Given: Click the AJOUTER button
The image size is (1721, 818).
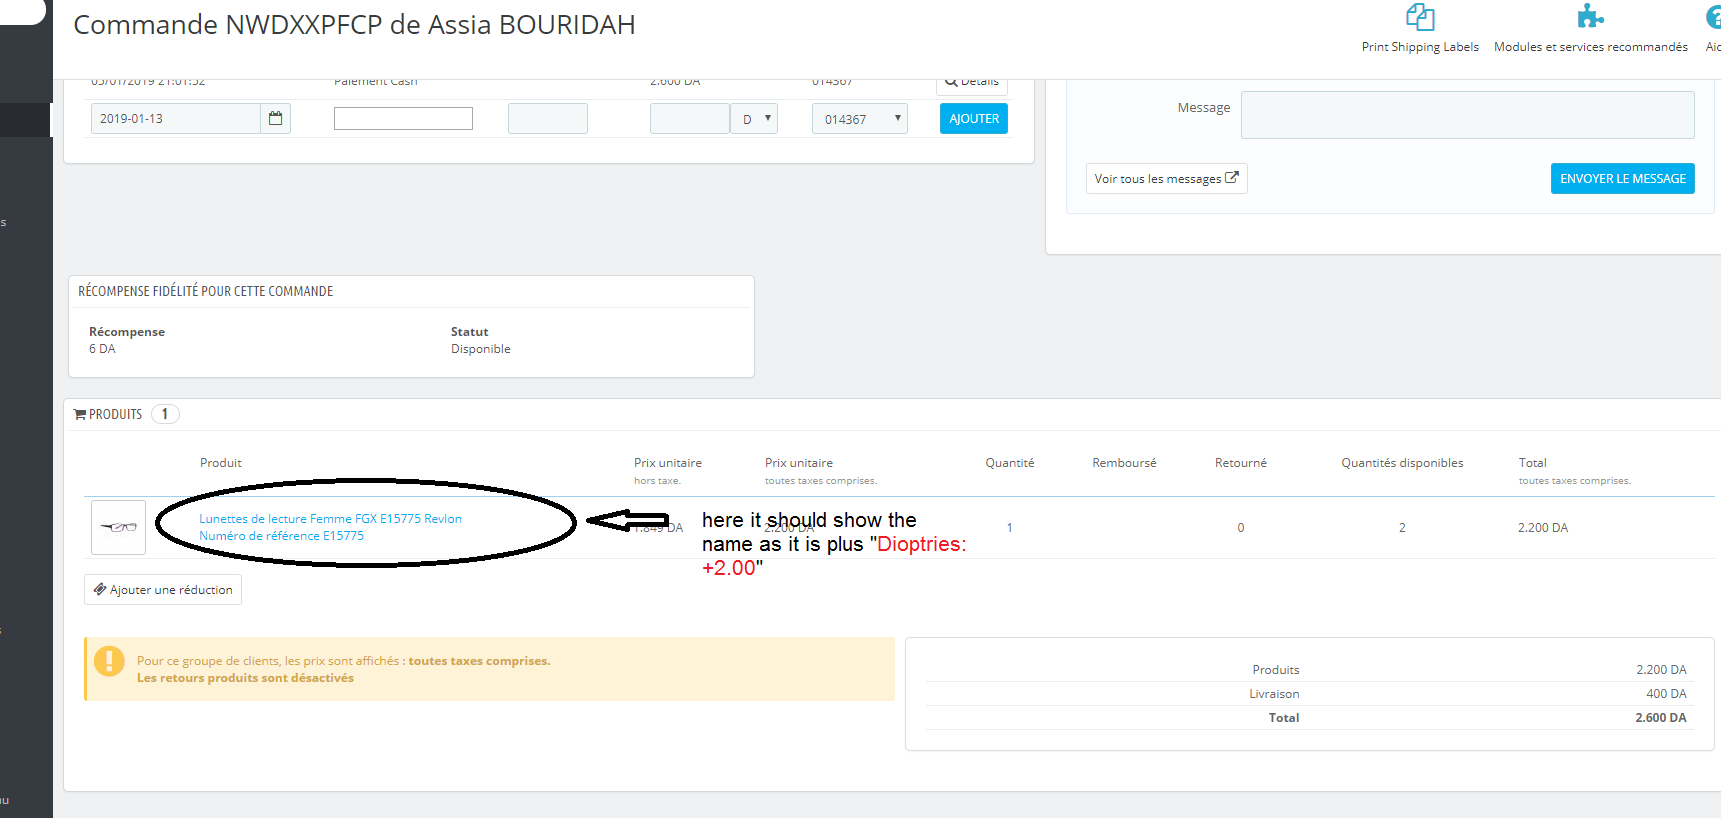Looking at the screenshot, I should (974, 119).
